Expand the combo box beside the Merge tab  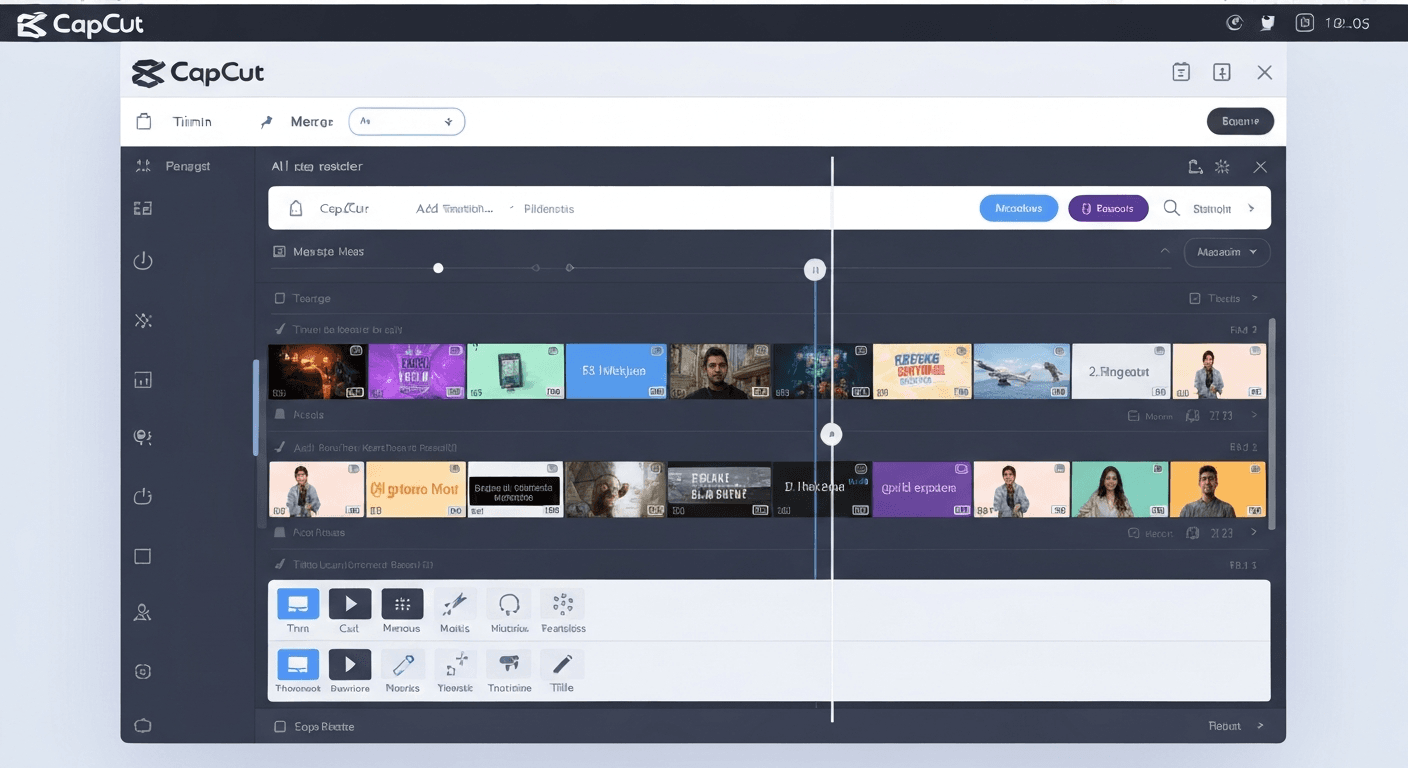[407, 121]
